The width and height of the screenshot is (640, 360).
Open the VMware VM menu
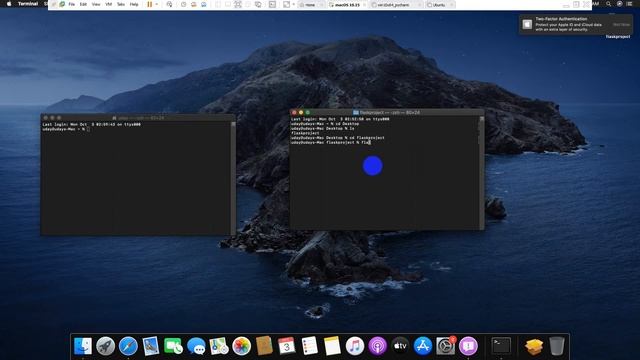point(109,4)
